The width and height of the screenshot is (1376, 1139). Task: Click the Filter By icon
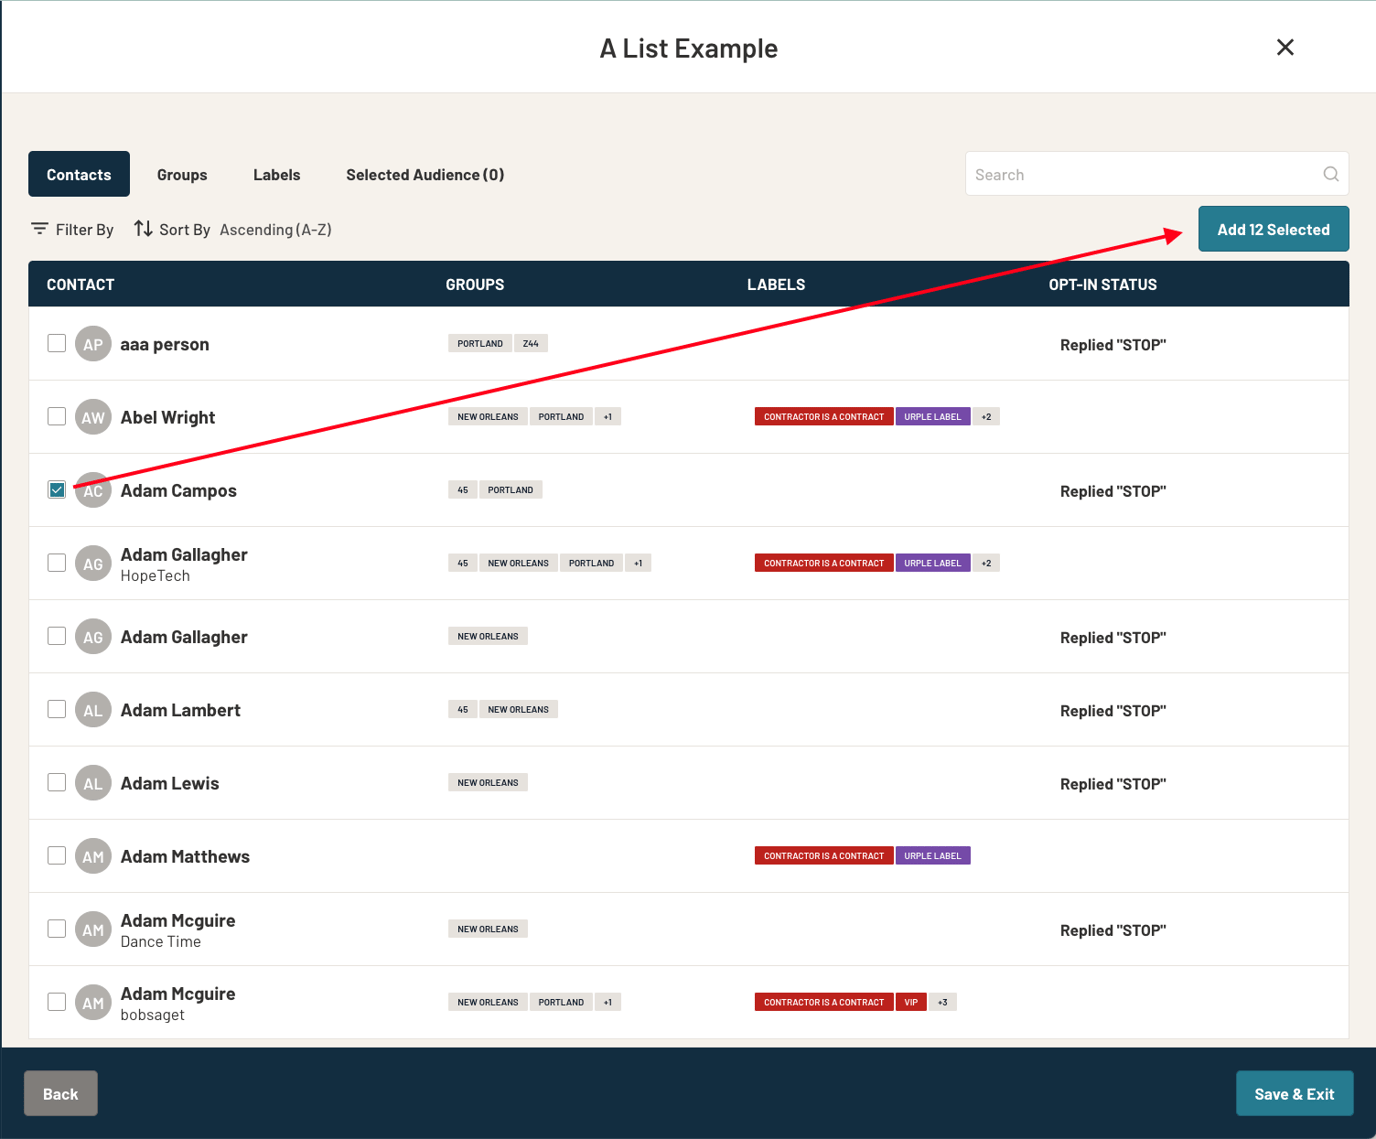point(39,229)
